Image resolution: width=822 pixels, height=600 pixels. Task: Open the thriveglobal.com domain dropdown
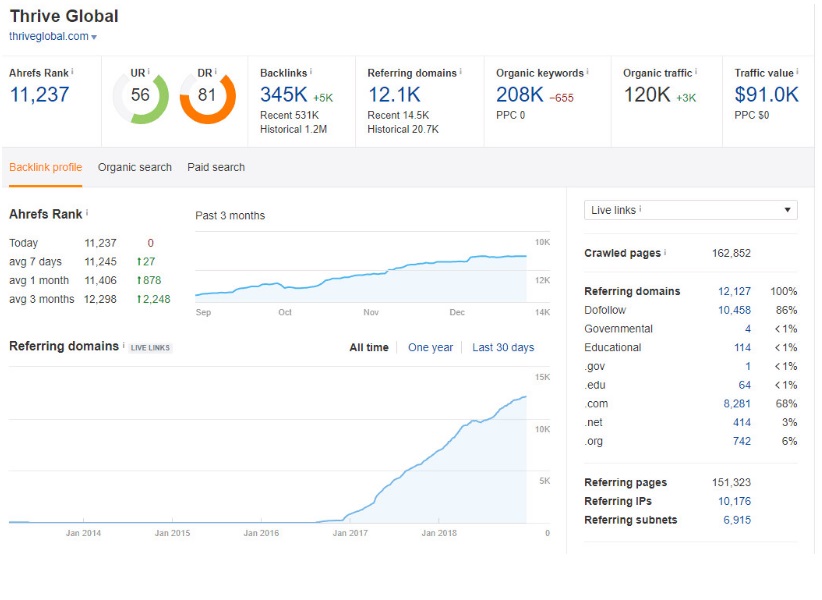(94, 37)
